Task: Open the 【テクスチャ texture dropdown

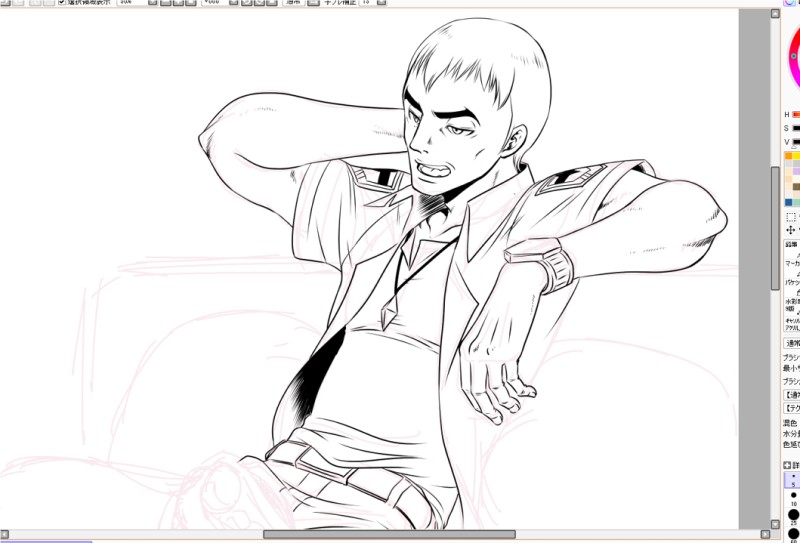Action: click(792, 408)
